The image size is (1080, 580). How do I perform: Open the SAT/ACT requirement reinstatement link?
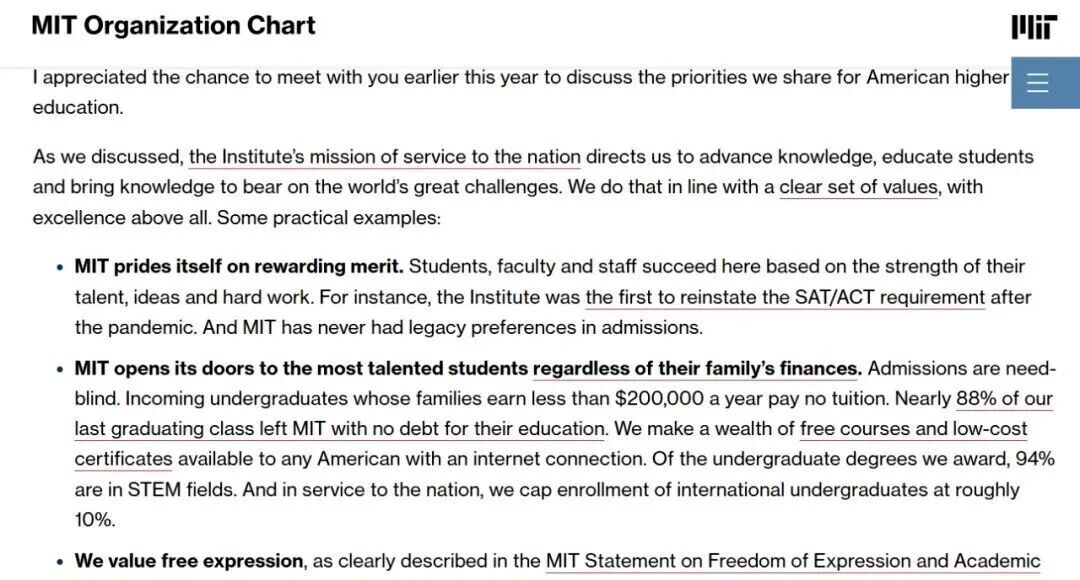click(785, 297)
